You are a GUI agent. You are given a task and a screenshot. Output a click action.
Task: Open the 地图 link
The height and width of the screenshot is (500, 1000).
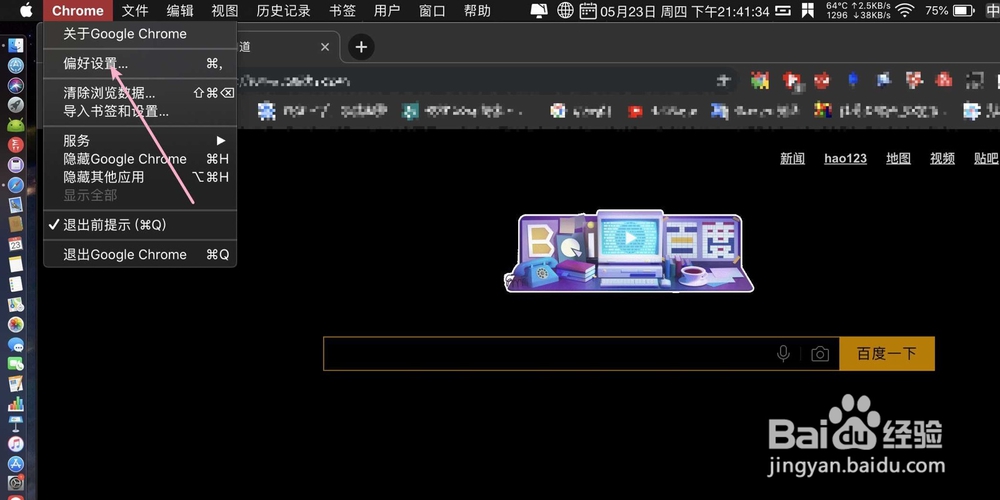pyautogui.click(x=898, y=158)
